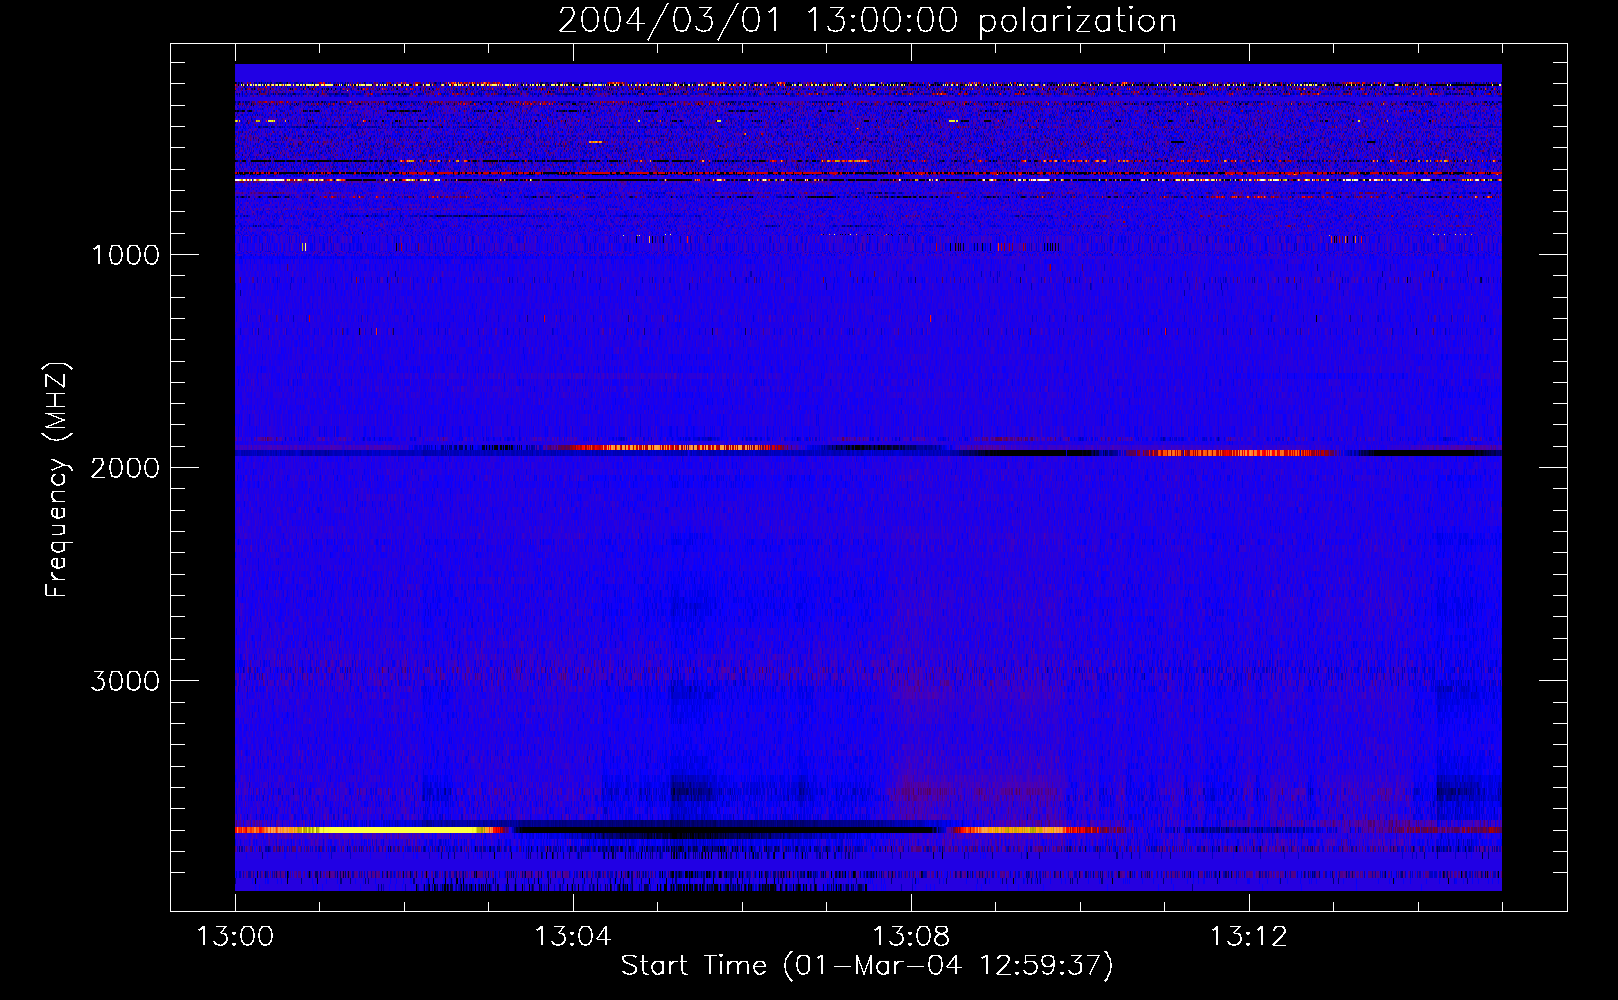
Task: Click the 13:08 time tick label
Action: click(911, 937)
